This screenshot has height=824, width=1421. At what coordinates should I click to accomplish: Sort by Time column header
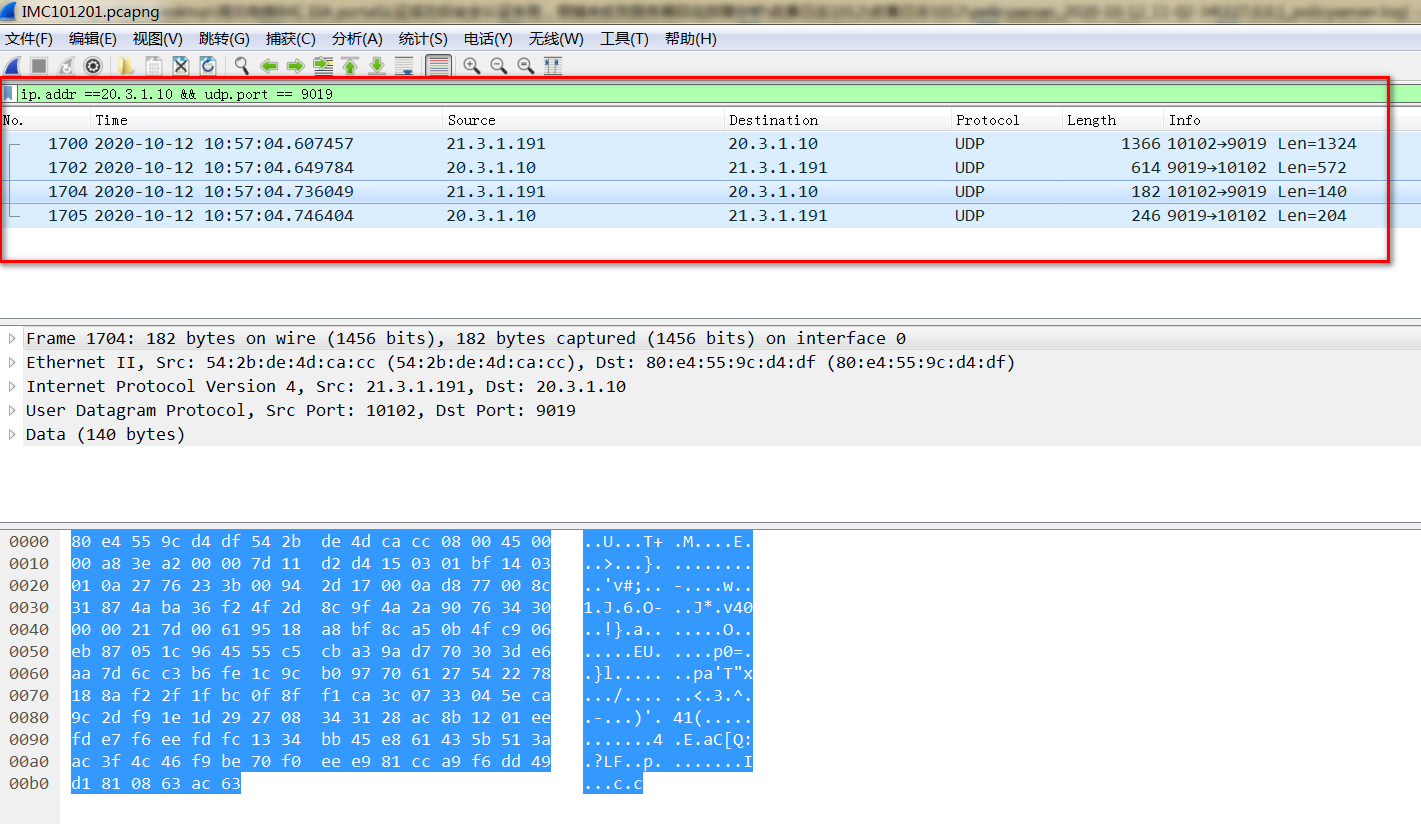coord(267,120)
